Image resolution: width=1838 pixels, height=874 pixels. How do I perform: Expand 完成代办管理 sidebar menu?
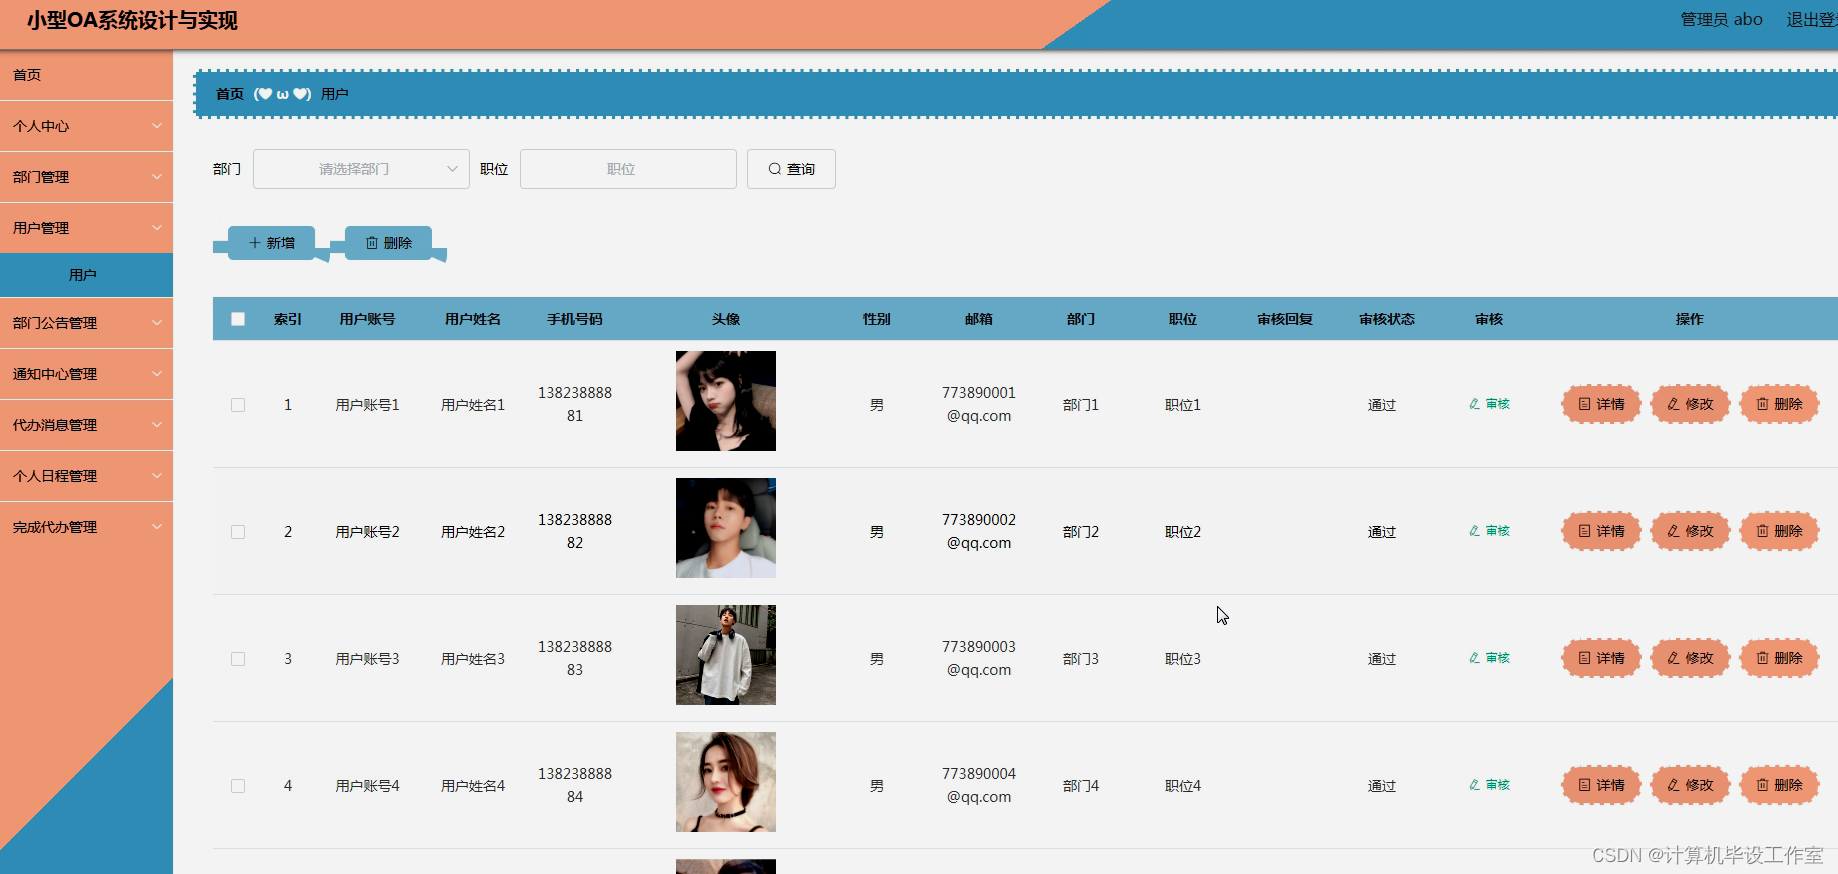point(86,527)
